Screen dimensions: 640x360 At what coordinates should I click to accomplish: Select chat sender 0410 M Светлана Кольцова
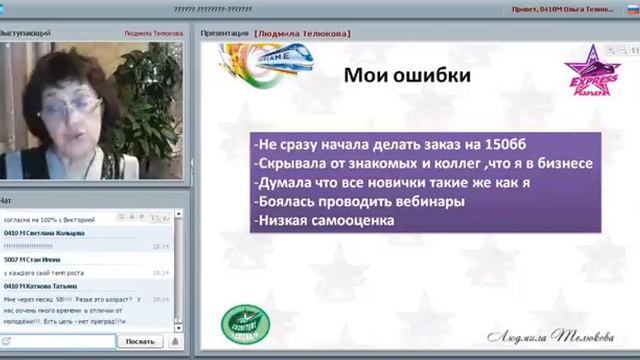tap(44, 233)
